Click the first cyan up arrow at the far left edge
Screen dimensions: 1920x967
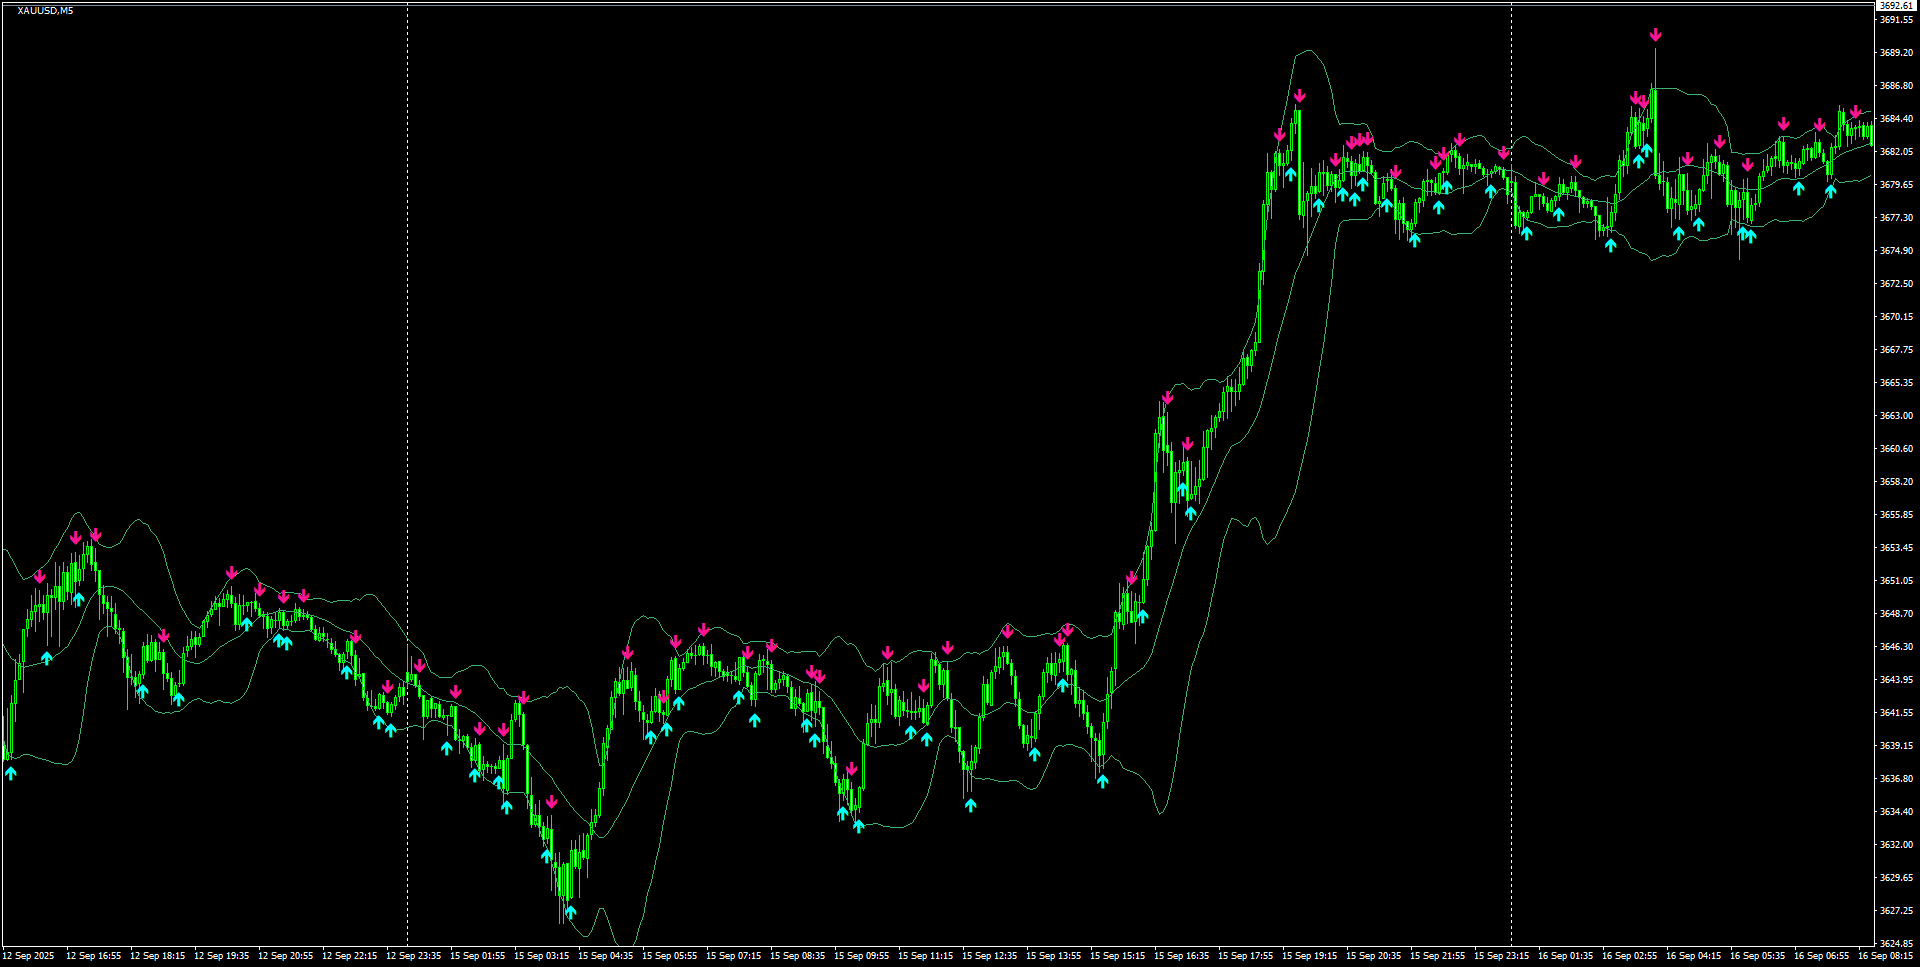click(11, 772)
